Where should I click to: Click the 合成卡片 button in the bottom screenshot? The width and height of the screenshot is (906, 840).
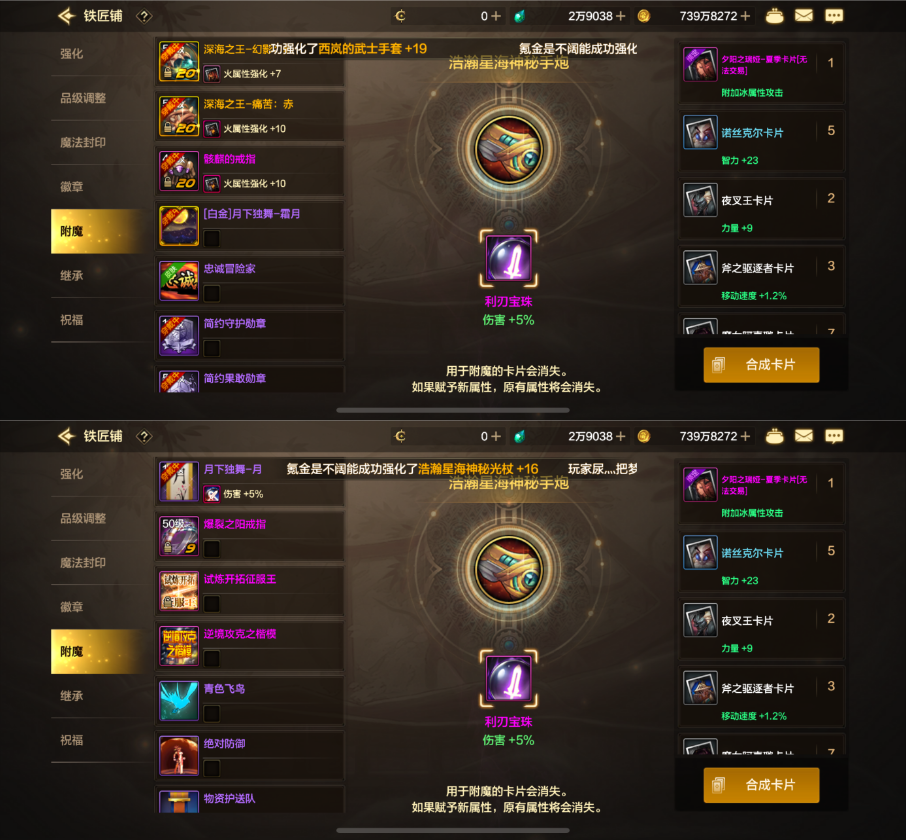761,785
